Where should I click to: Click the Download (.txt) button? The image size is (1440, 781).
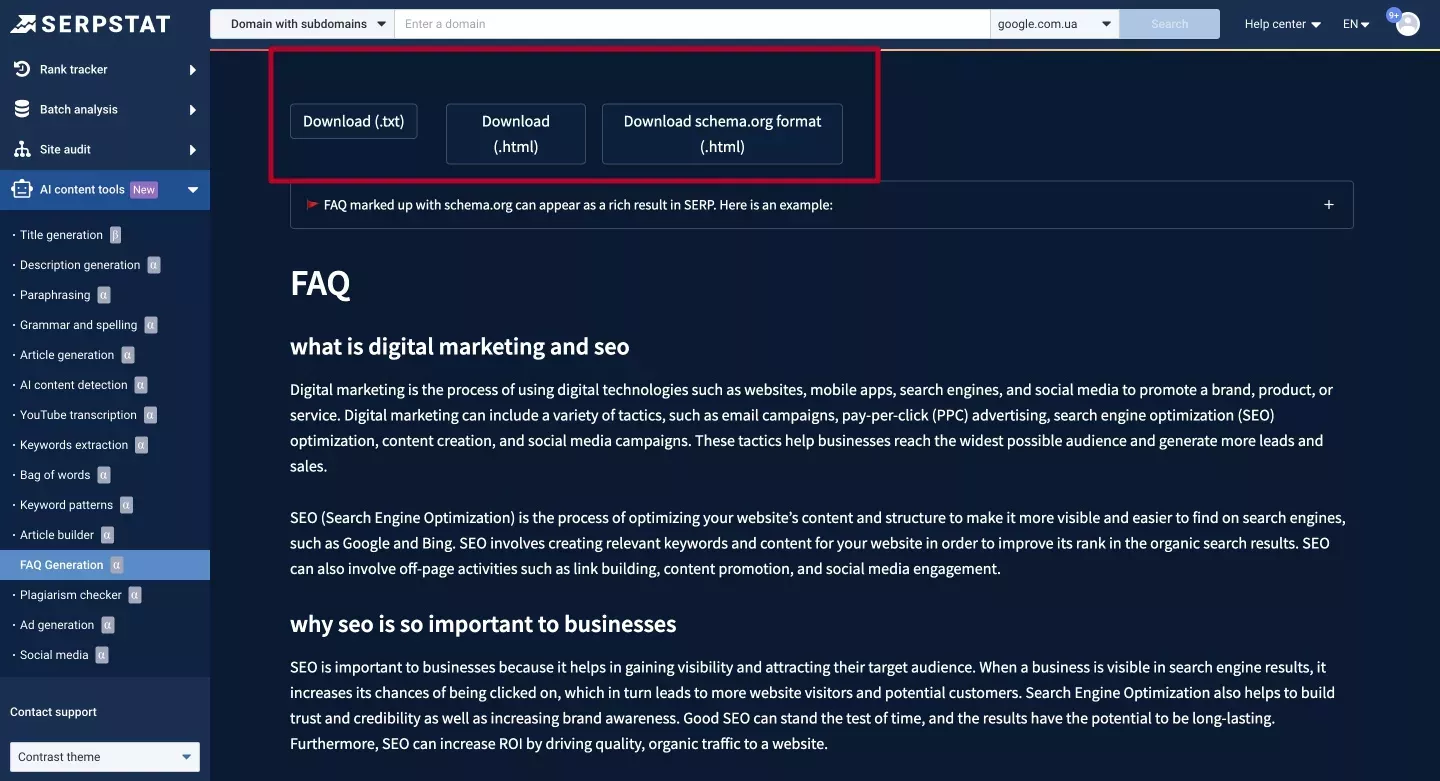[354, 121]
